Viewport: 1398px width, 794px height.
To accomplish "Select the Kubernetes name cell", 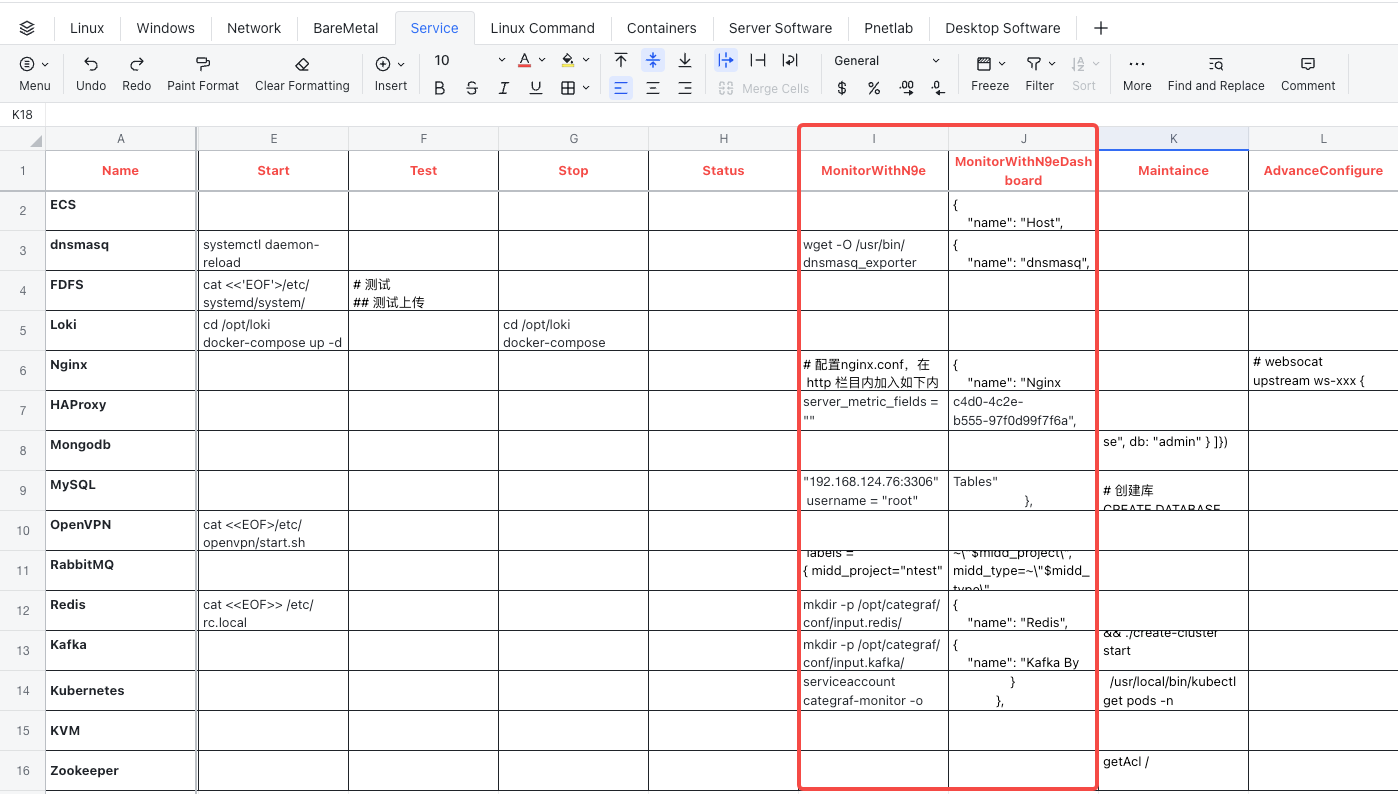I will coord(121,691).
